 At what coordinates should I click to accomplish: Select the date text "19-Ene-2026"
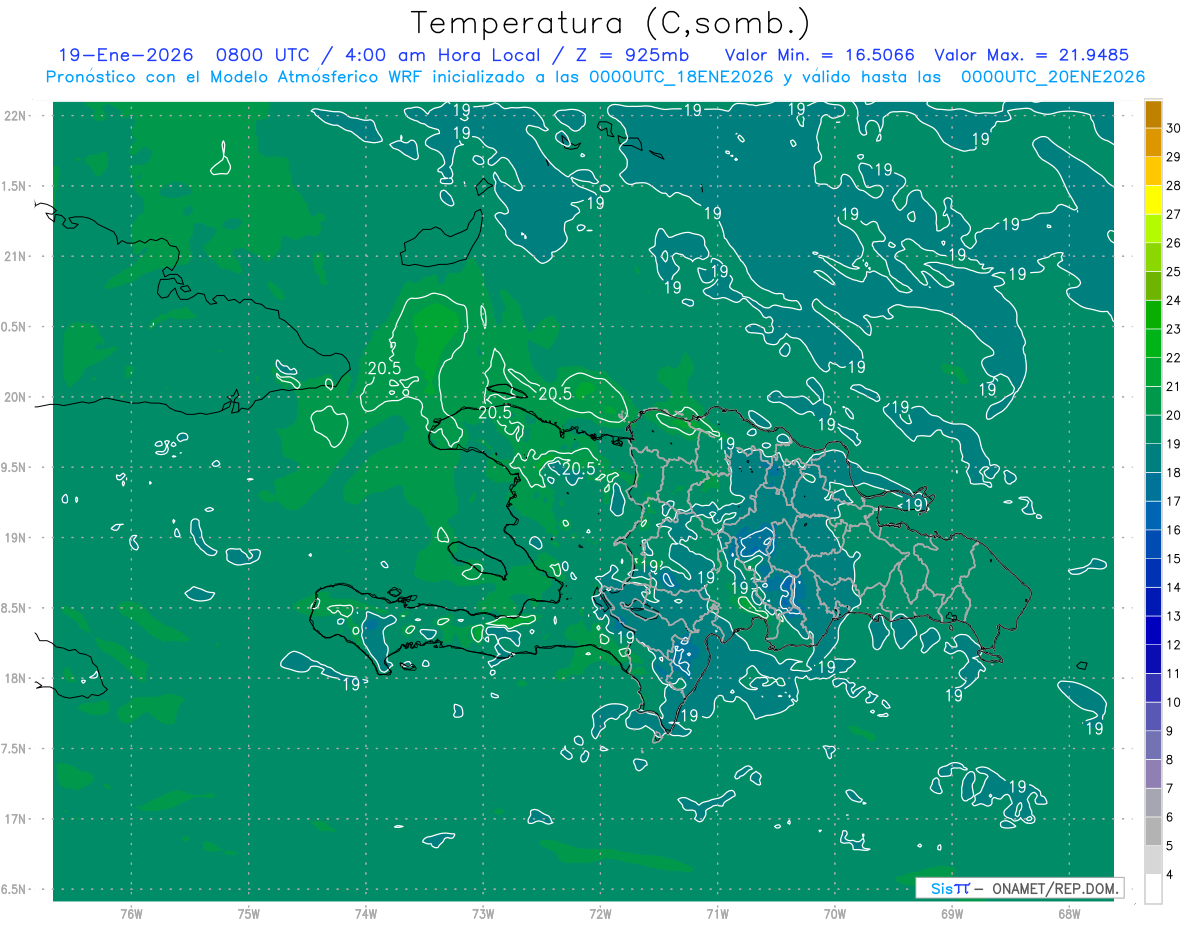click(125, 55)
